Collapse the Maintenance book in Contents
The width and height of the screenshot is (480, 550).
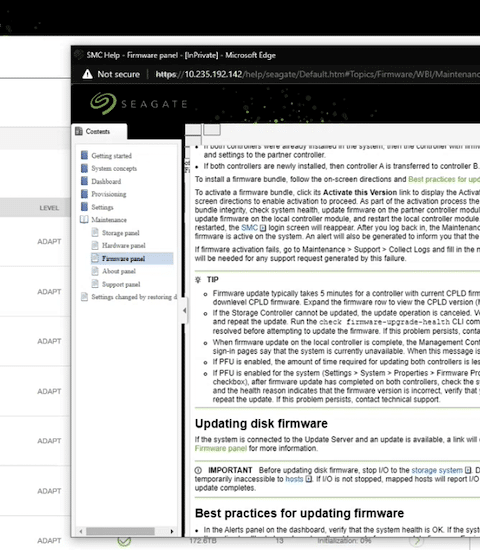click(x=109, y=220)
